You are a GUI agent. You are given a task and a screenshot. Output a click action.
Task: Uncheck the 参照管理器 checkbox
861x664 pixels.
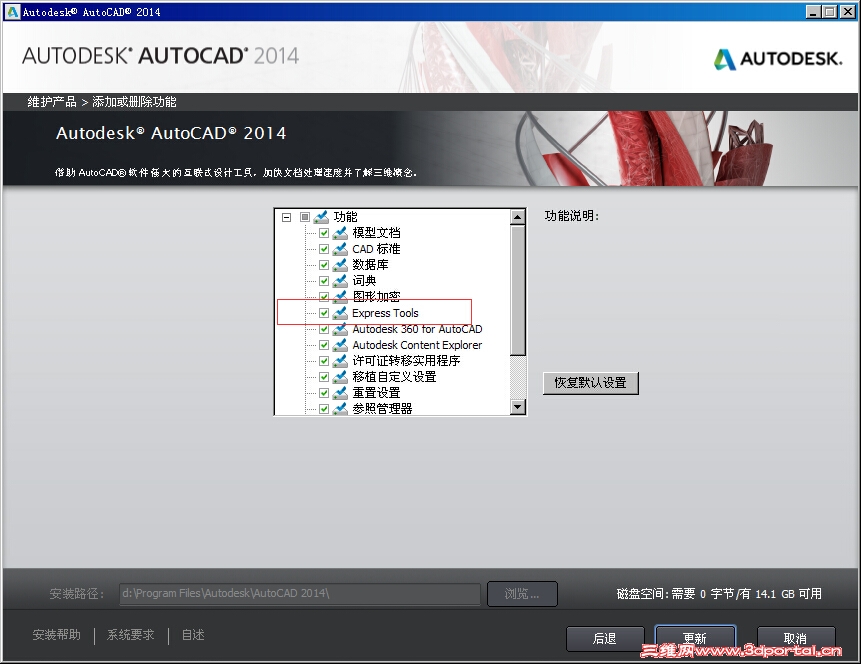coord(324,409)
